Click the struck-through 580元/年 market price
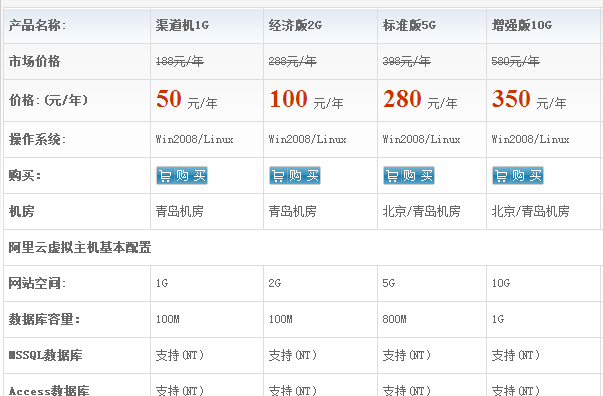The image size is (603, 396). pyautogui.click(x=515, y=61)
